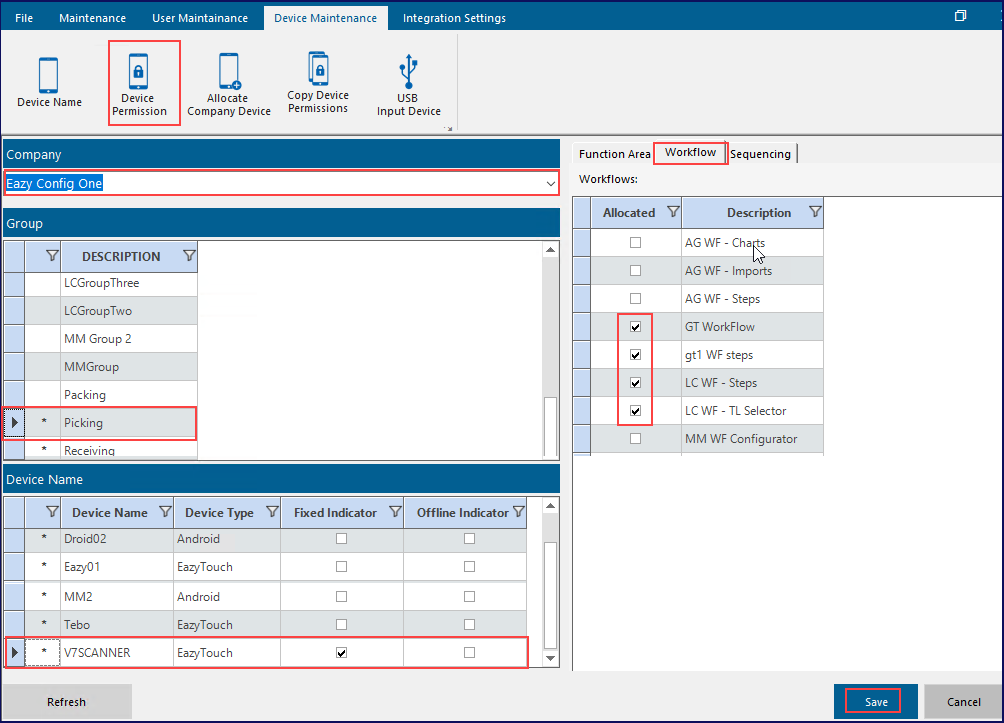Expand the Picking group row arrow
Viewport: 1004px width, 723px height.
(13, 423)
